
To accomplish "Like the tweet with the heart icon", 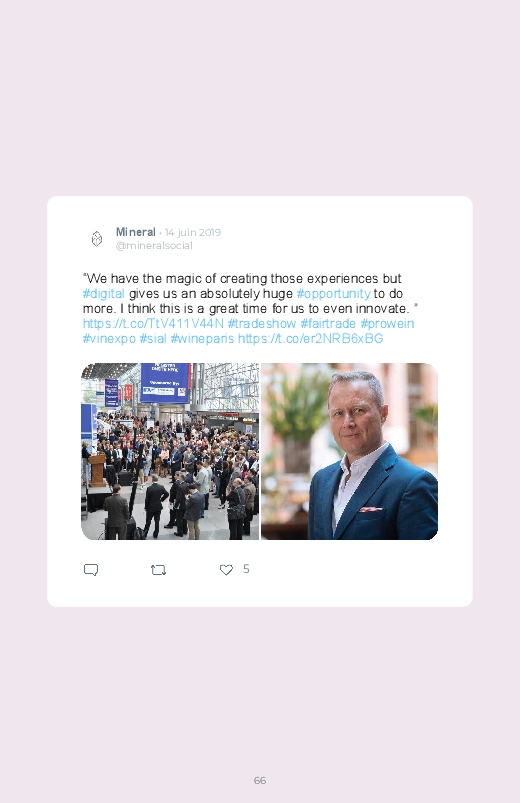I will 226,570.
